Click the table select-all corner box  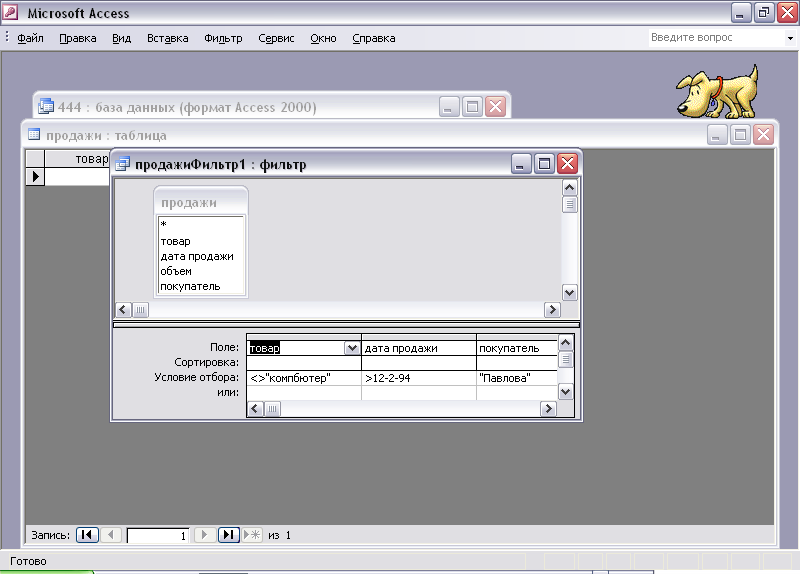point(35,159)
